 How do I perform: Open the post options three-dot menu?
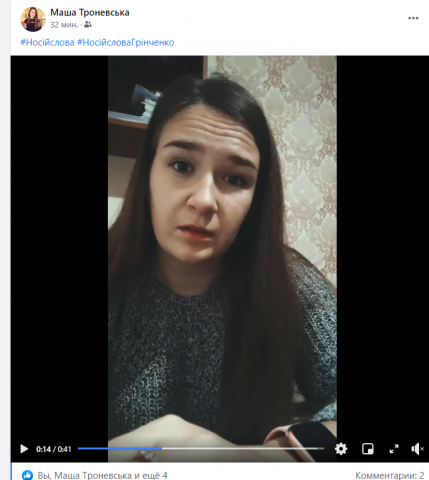413,18
